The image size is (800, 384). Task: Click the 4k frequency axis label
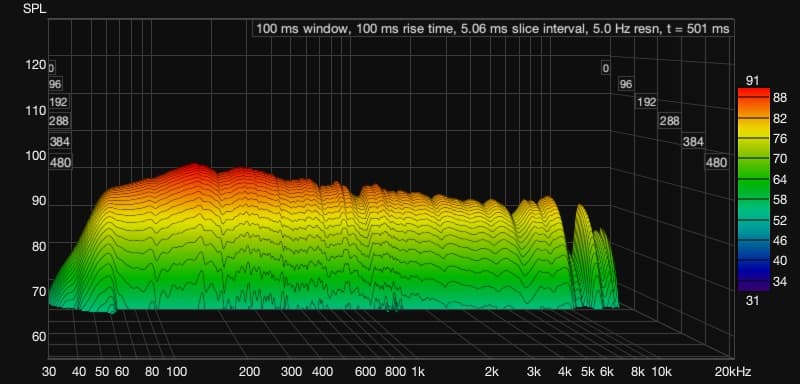click(565, 371)
